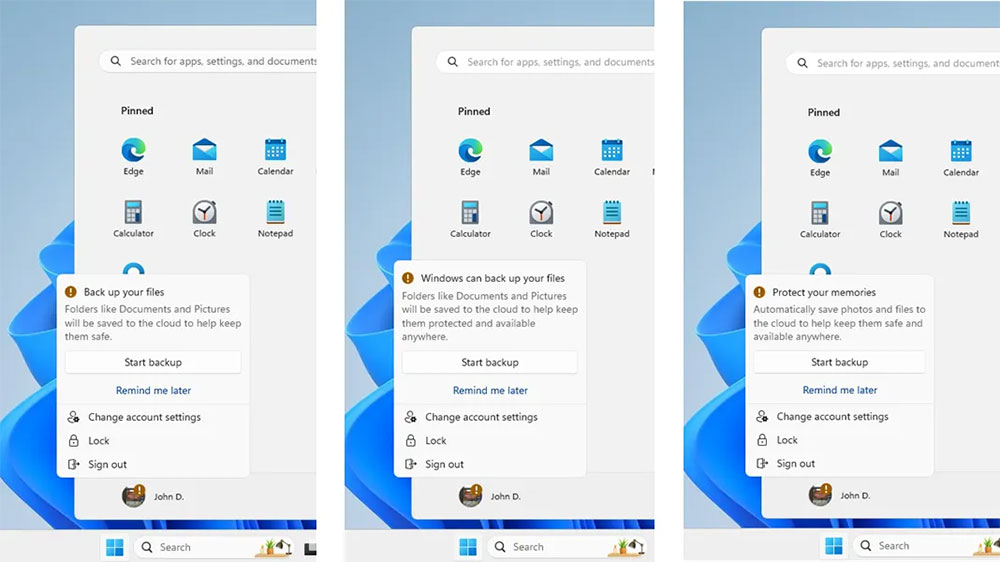The height and width of the screenshot is (562, 1000).
Task: Click taskbar Search box below 'Back up your files'
Action: (214, 547)
